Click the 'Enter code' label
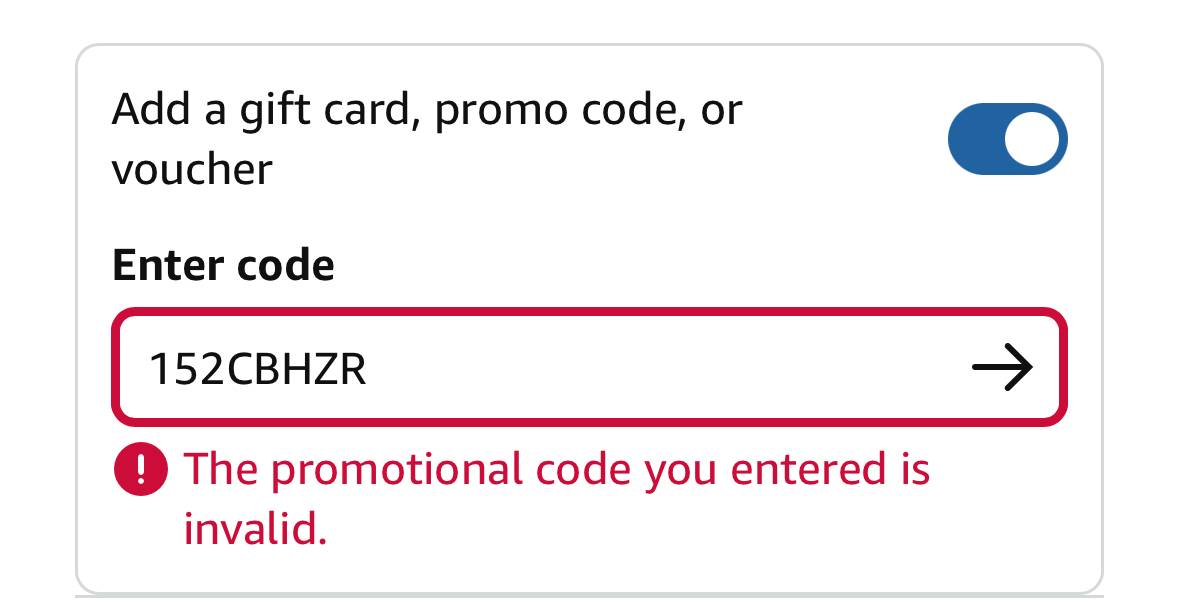The height and width of the screenshot is (607, 1179). (223, 266)
